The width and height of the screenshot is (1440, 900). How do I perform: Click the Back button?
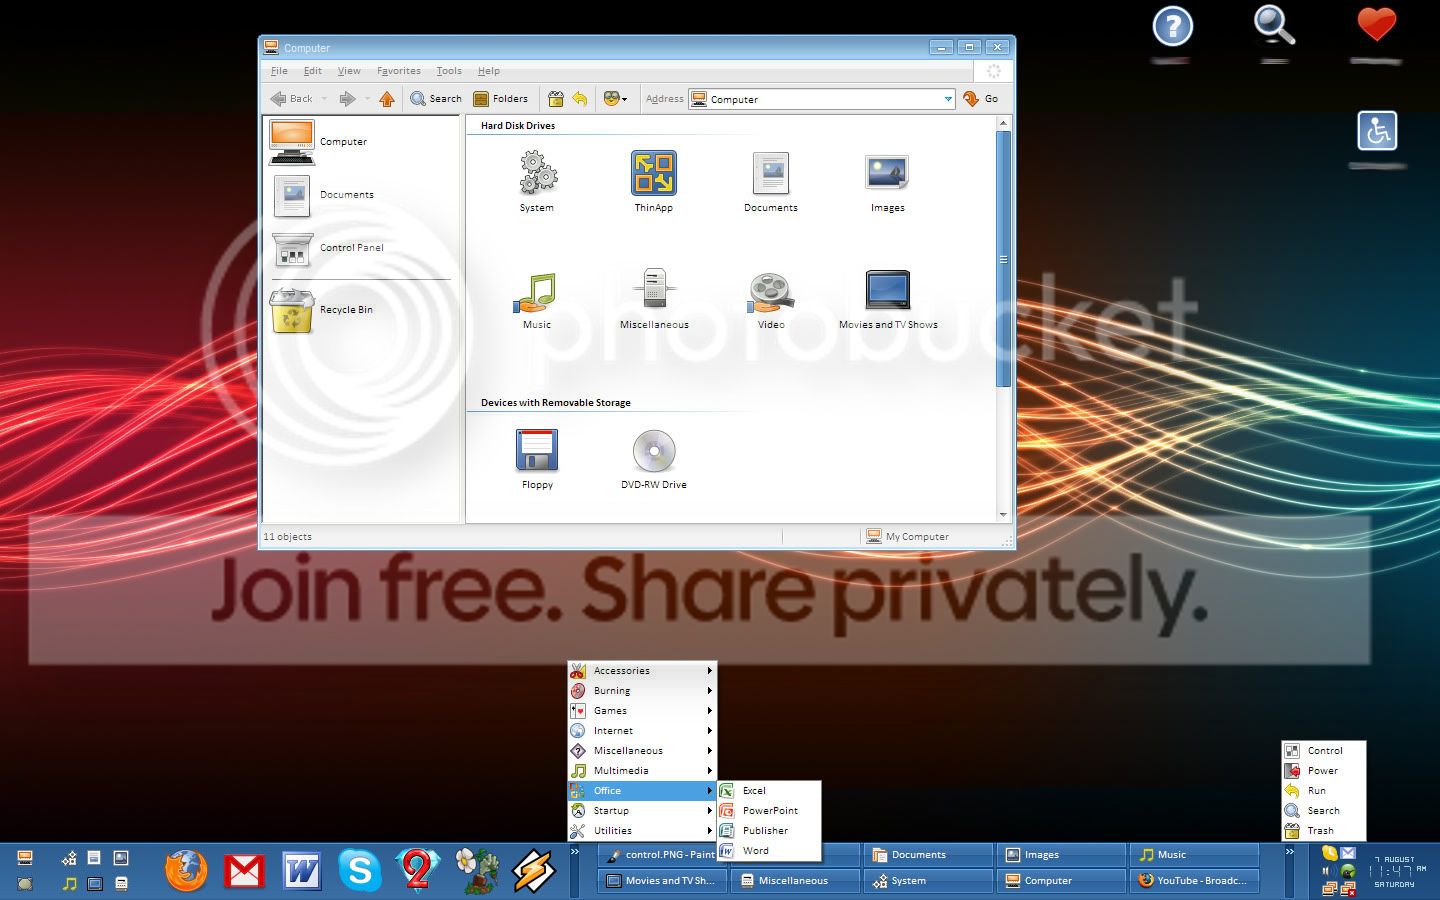tap(291, 99)
